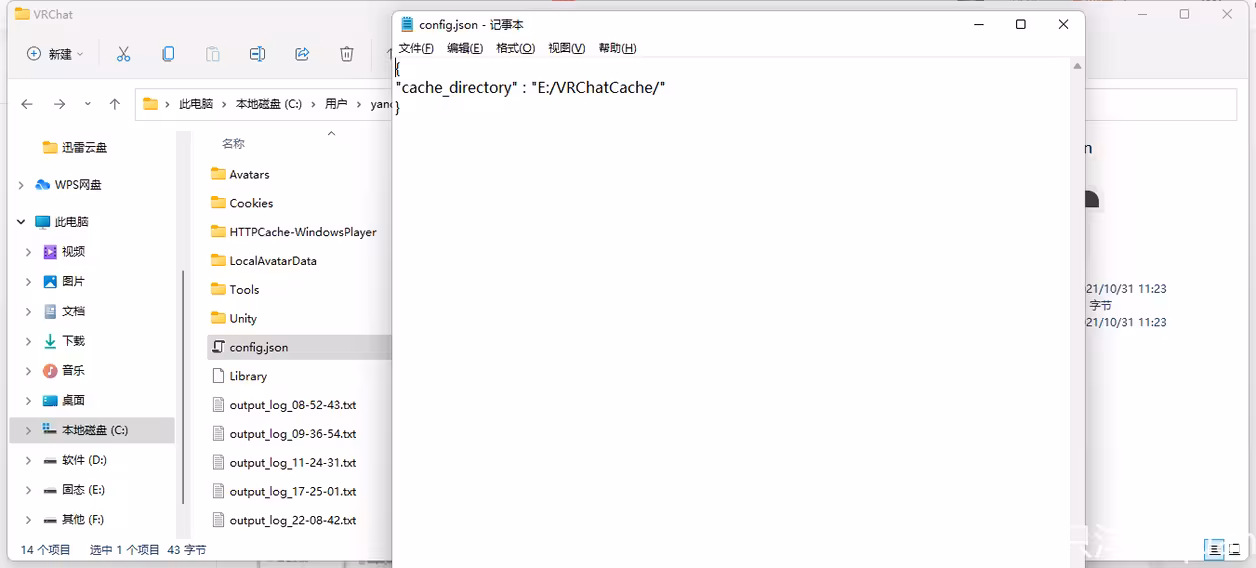Click the 音乐 music icon in sidebar
Image resolution: width=1256 pixels, height=568 pixels.
click(50, 370)
